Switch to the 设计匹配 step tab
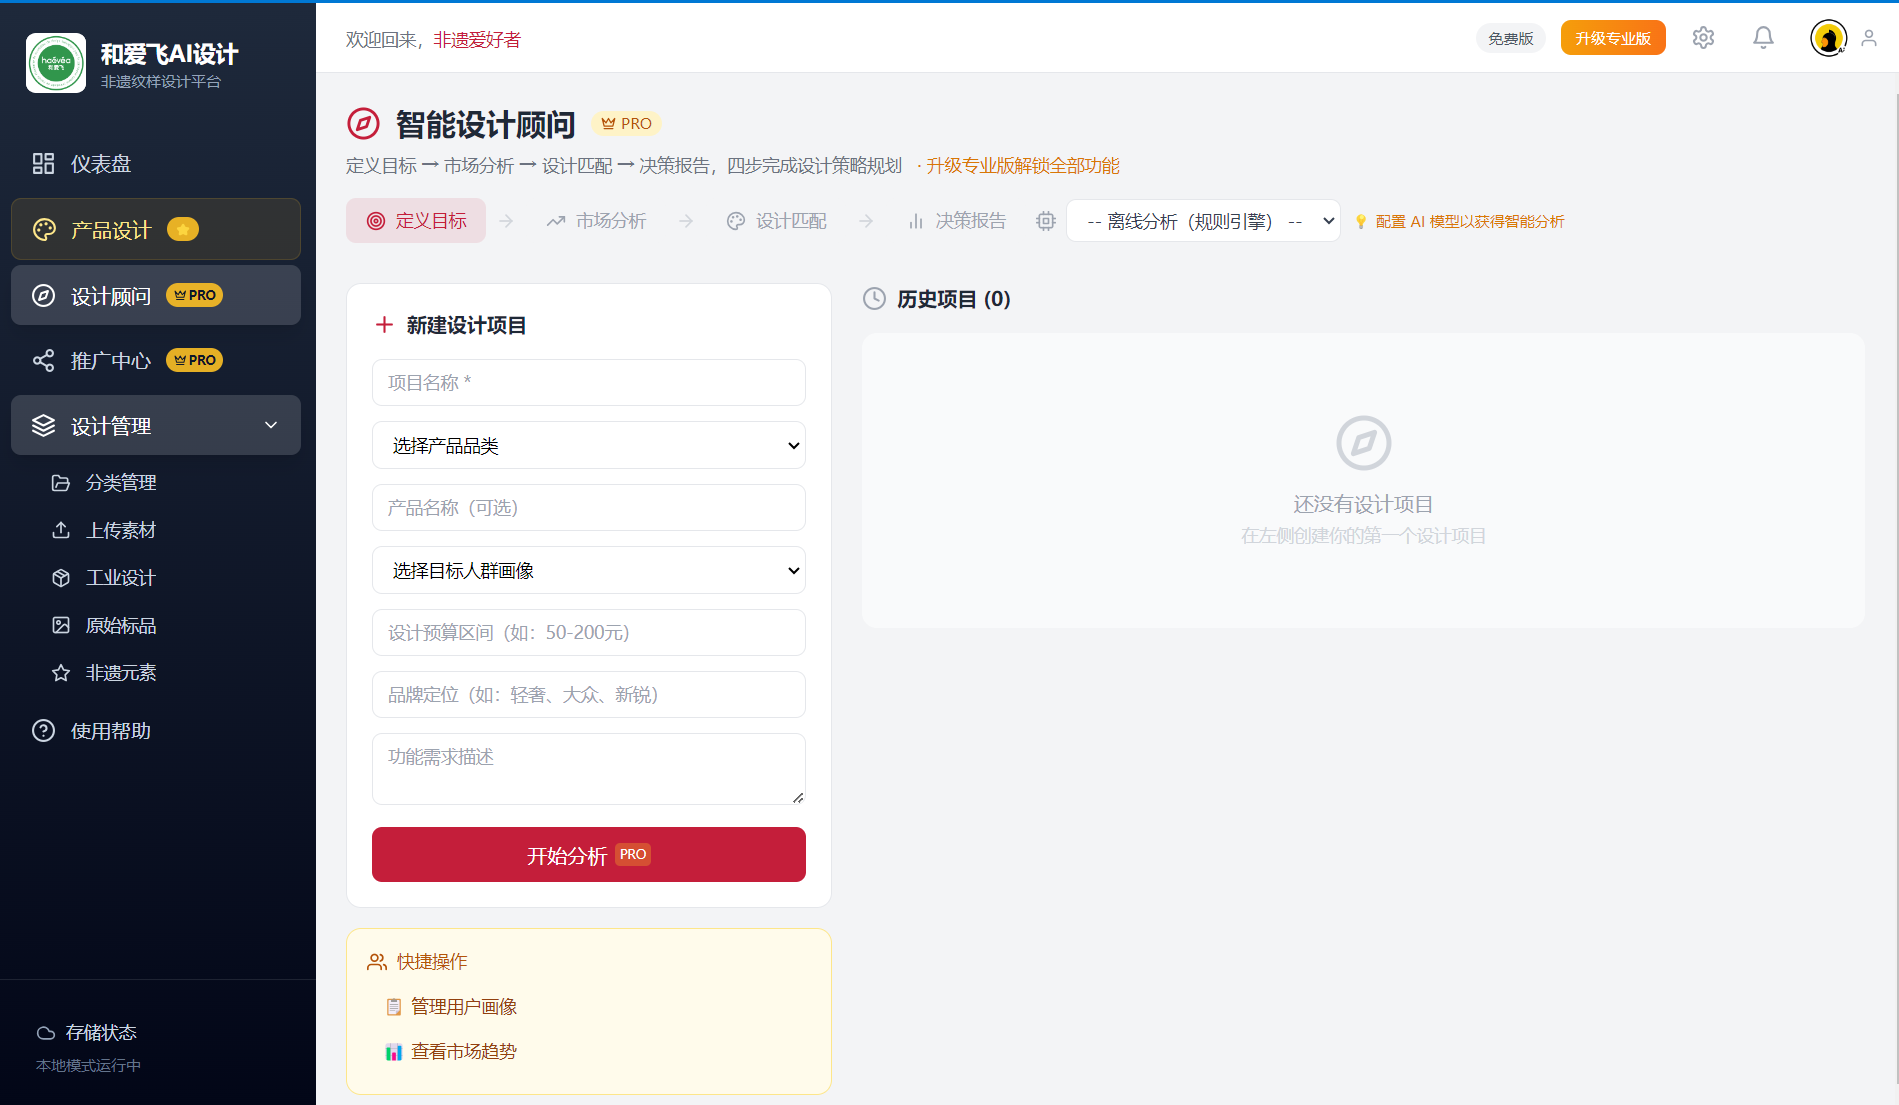Viewport: 1899px width, 1105px height. [776, 221]
